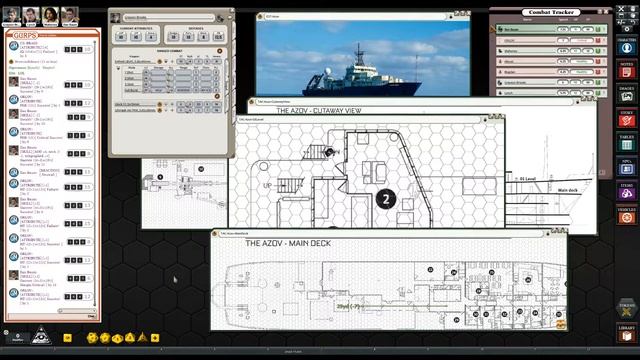Click the all-seeing eye GM pyramid icon

pos(41,335)
